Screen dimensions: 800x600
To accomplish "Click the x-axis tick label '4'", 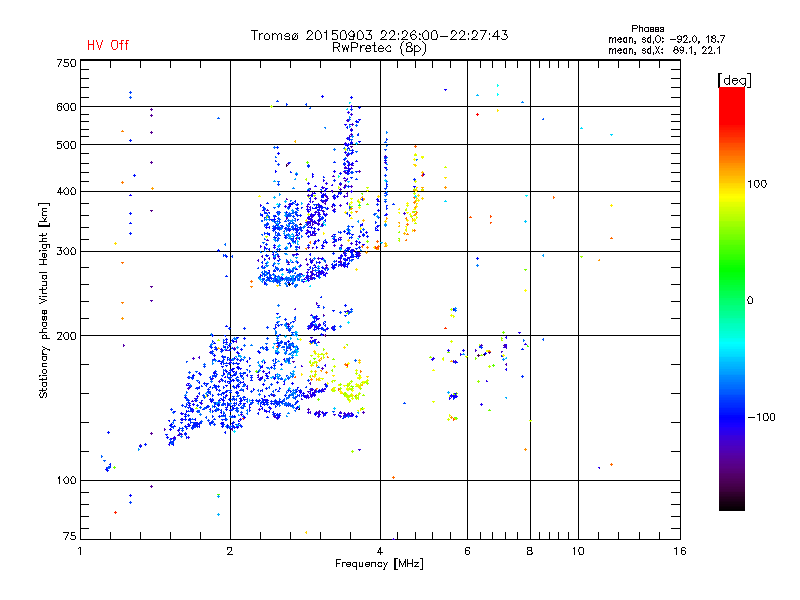I will click(x=380, y=551).
